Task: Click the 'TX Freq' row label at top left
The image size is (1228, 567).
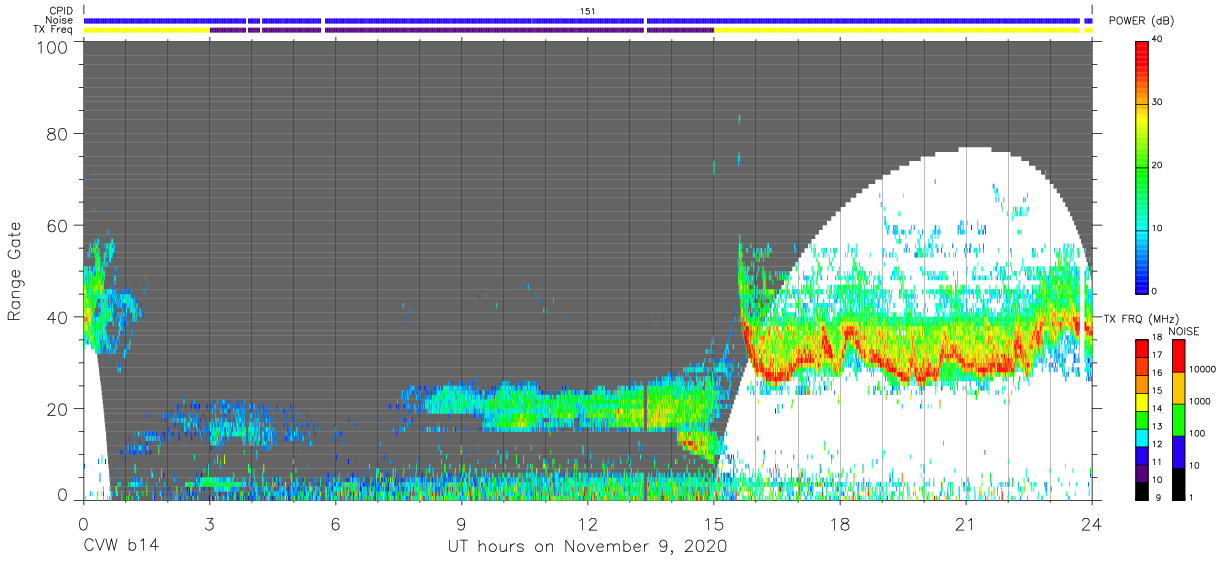Action: click(54, 30)
